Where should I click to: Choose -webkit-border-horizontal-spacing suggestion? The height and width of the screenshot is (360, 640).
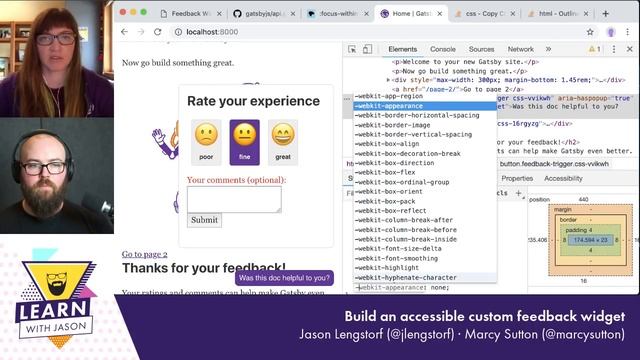click(x=425, y=116)
